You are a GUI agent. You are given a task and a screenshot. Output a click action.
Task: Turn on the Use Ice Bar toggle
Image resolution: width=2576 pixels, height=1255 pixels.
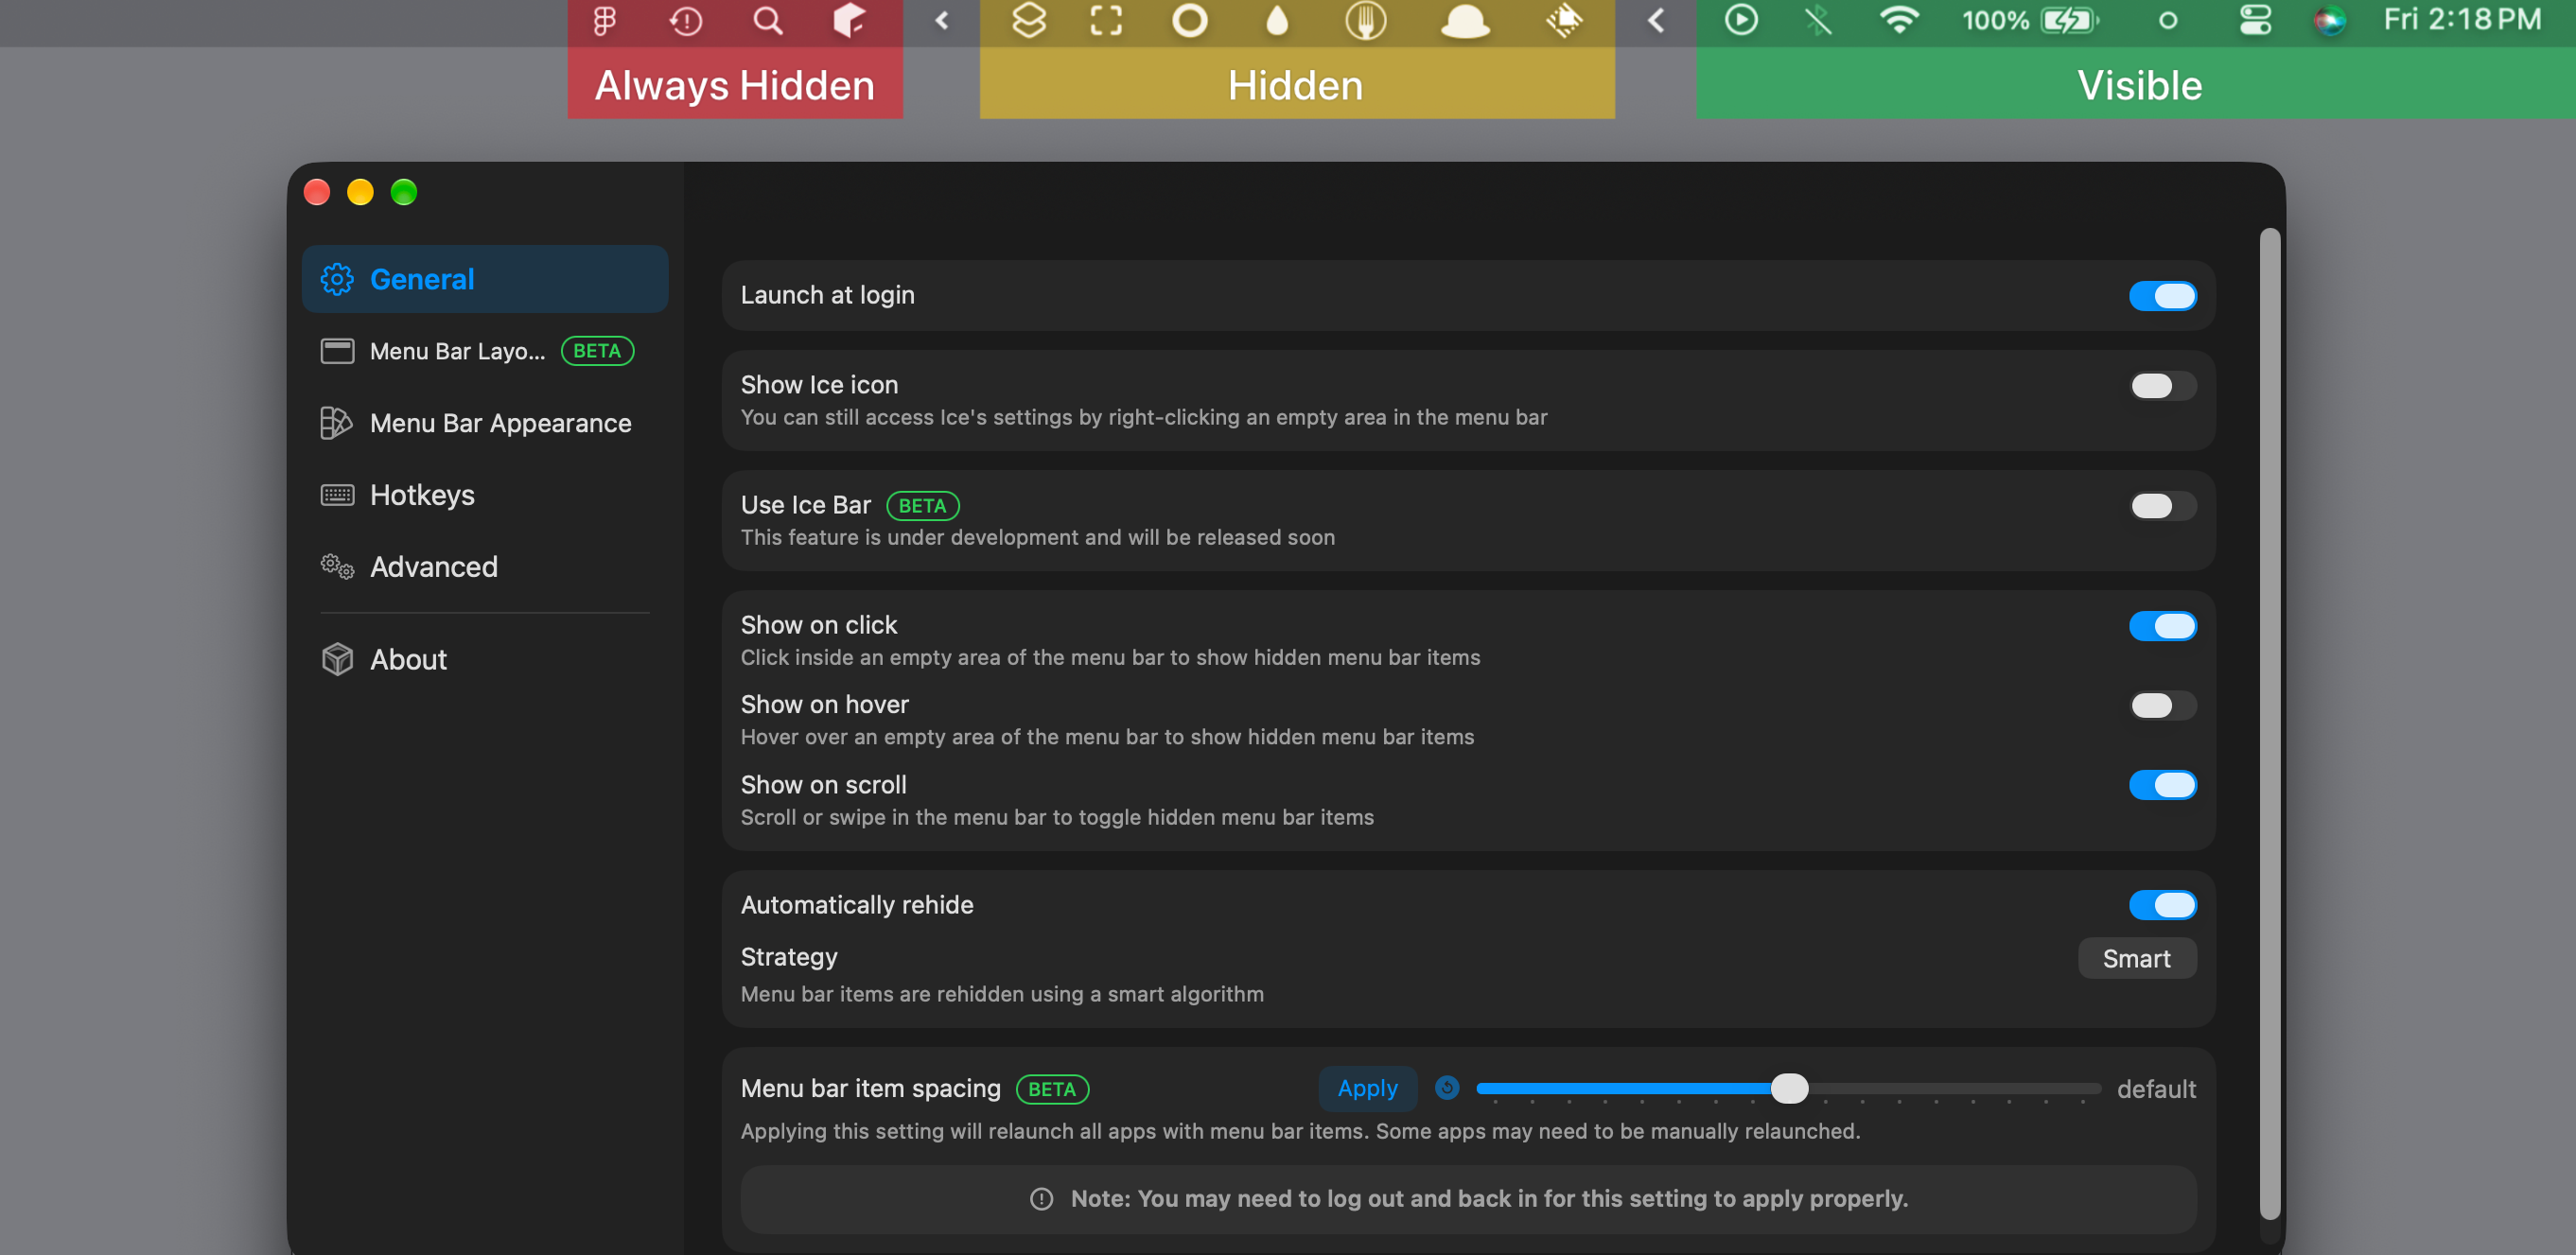[2162, 505]
